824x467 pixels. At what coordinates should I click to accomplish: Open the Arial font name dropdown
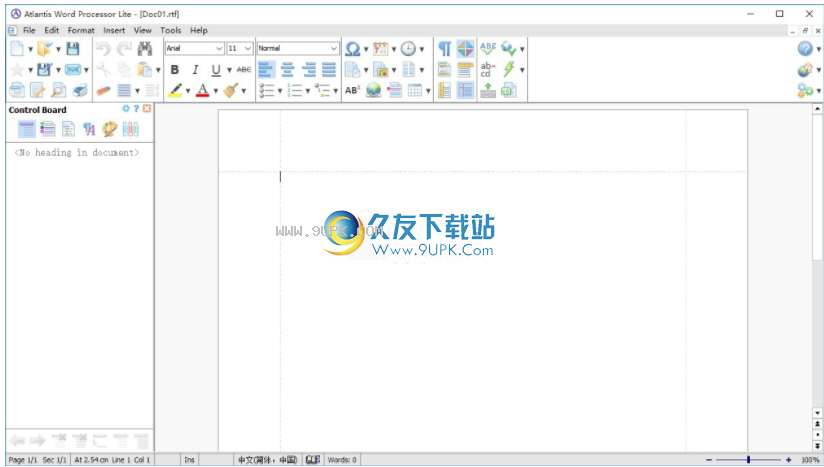(x=220, y=48)
